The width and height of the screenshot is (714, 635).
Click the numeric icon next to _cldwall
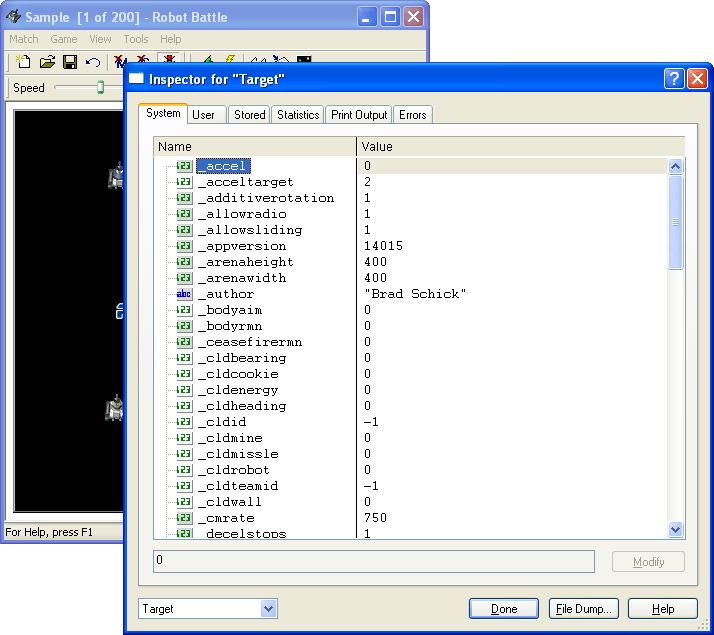click(184, 502)
